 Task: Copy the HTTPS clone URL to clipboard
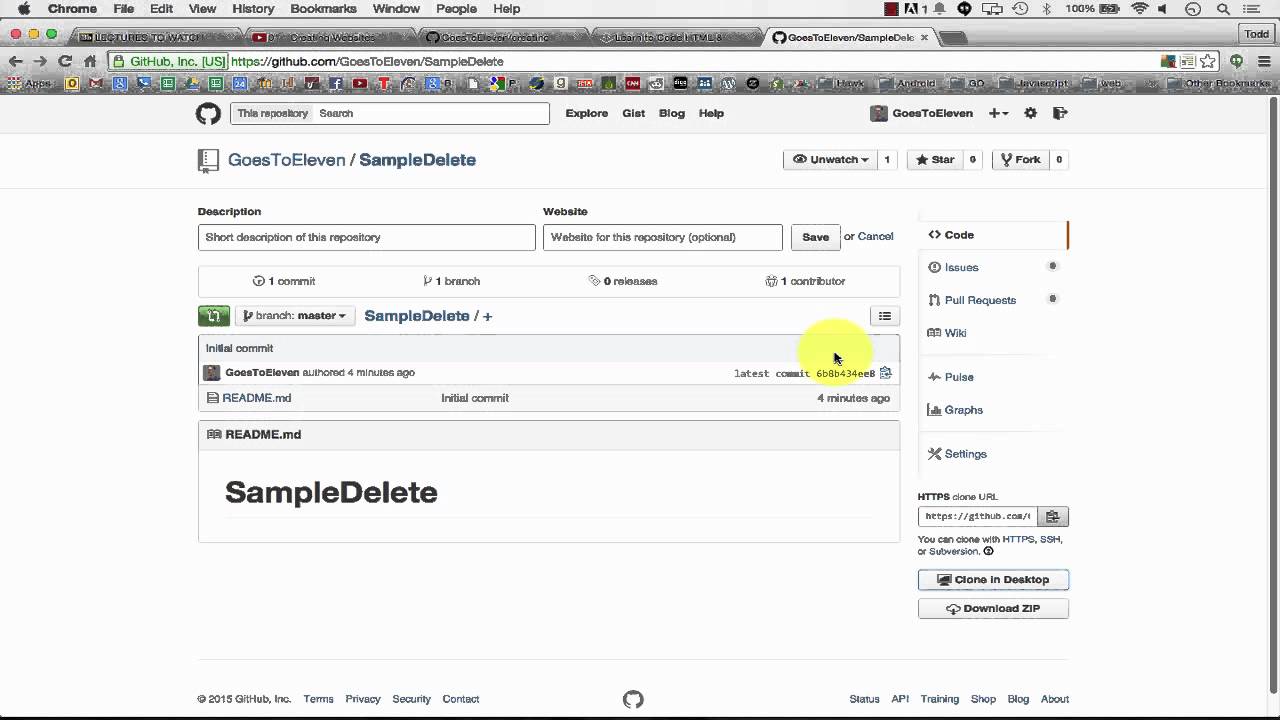(x=1052, y=516)
